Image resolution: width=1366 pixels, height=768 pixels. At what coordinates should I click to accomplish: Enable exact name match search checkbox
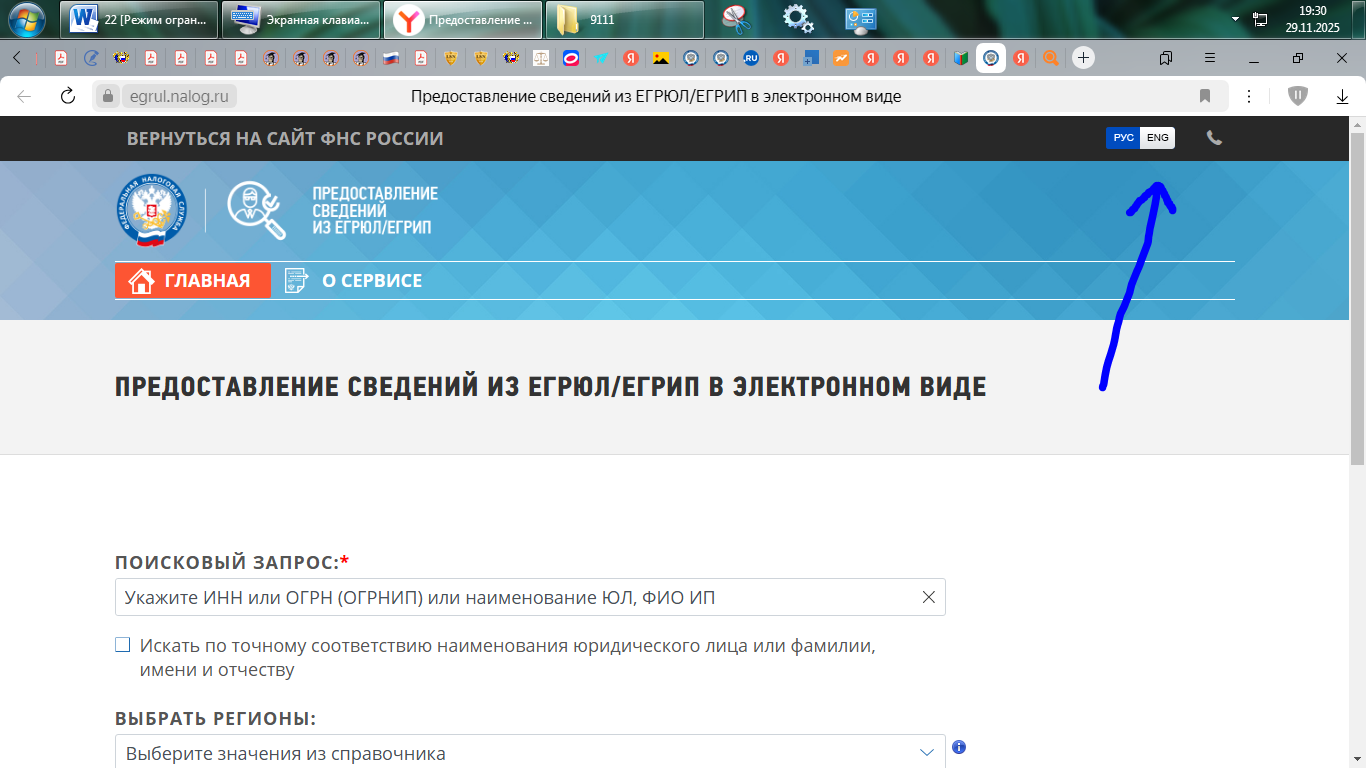click(x=121, y=646)
